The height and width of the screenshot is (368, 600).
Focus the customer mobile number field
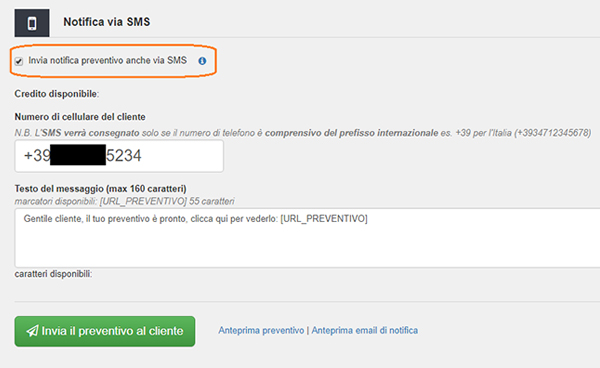[119, 156]
